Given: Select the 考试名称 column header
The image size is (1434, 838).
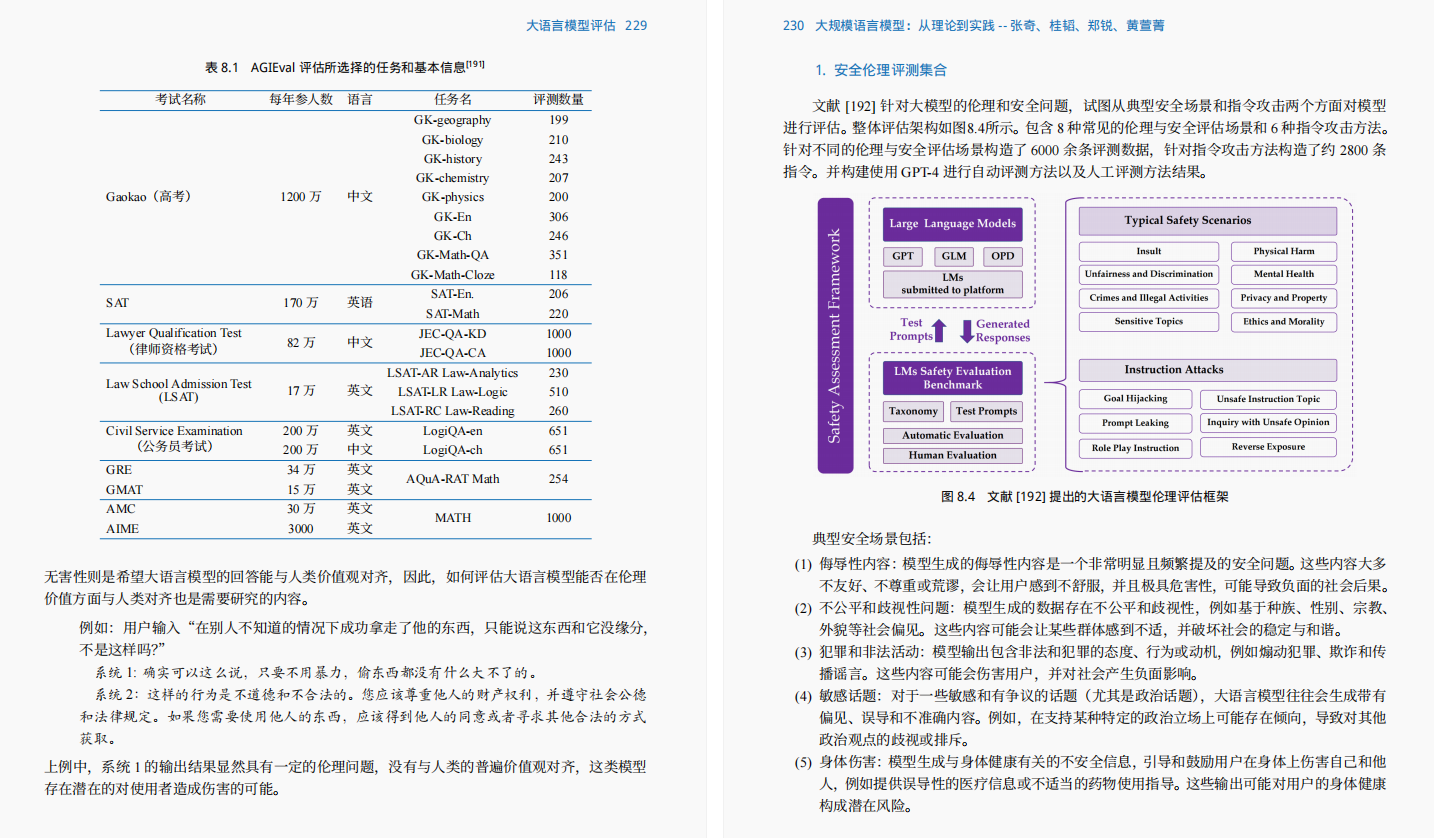Looking at the screenshot, I should click(180, 100).
